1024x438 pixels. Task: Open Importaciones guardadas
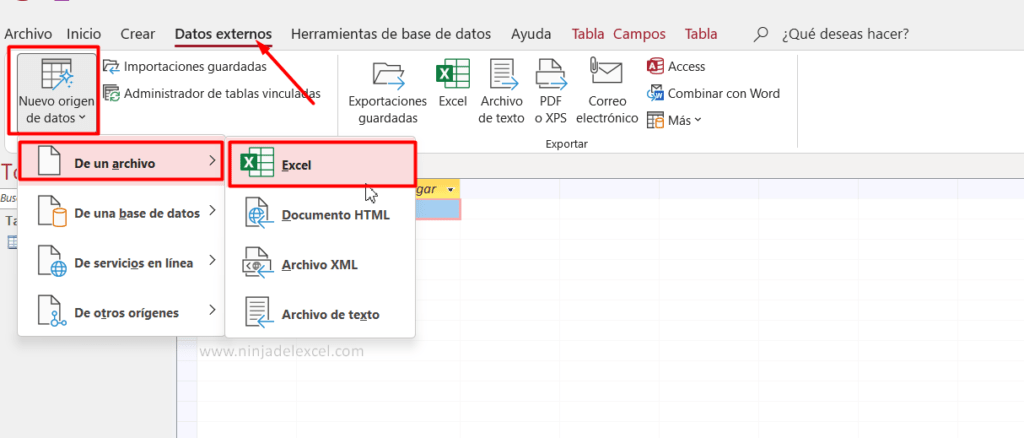coord(185,66)
